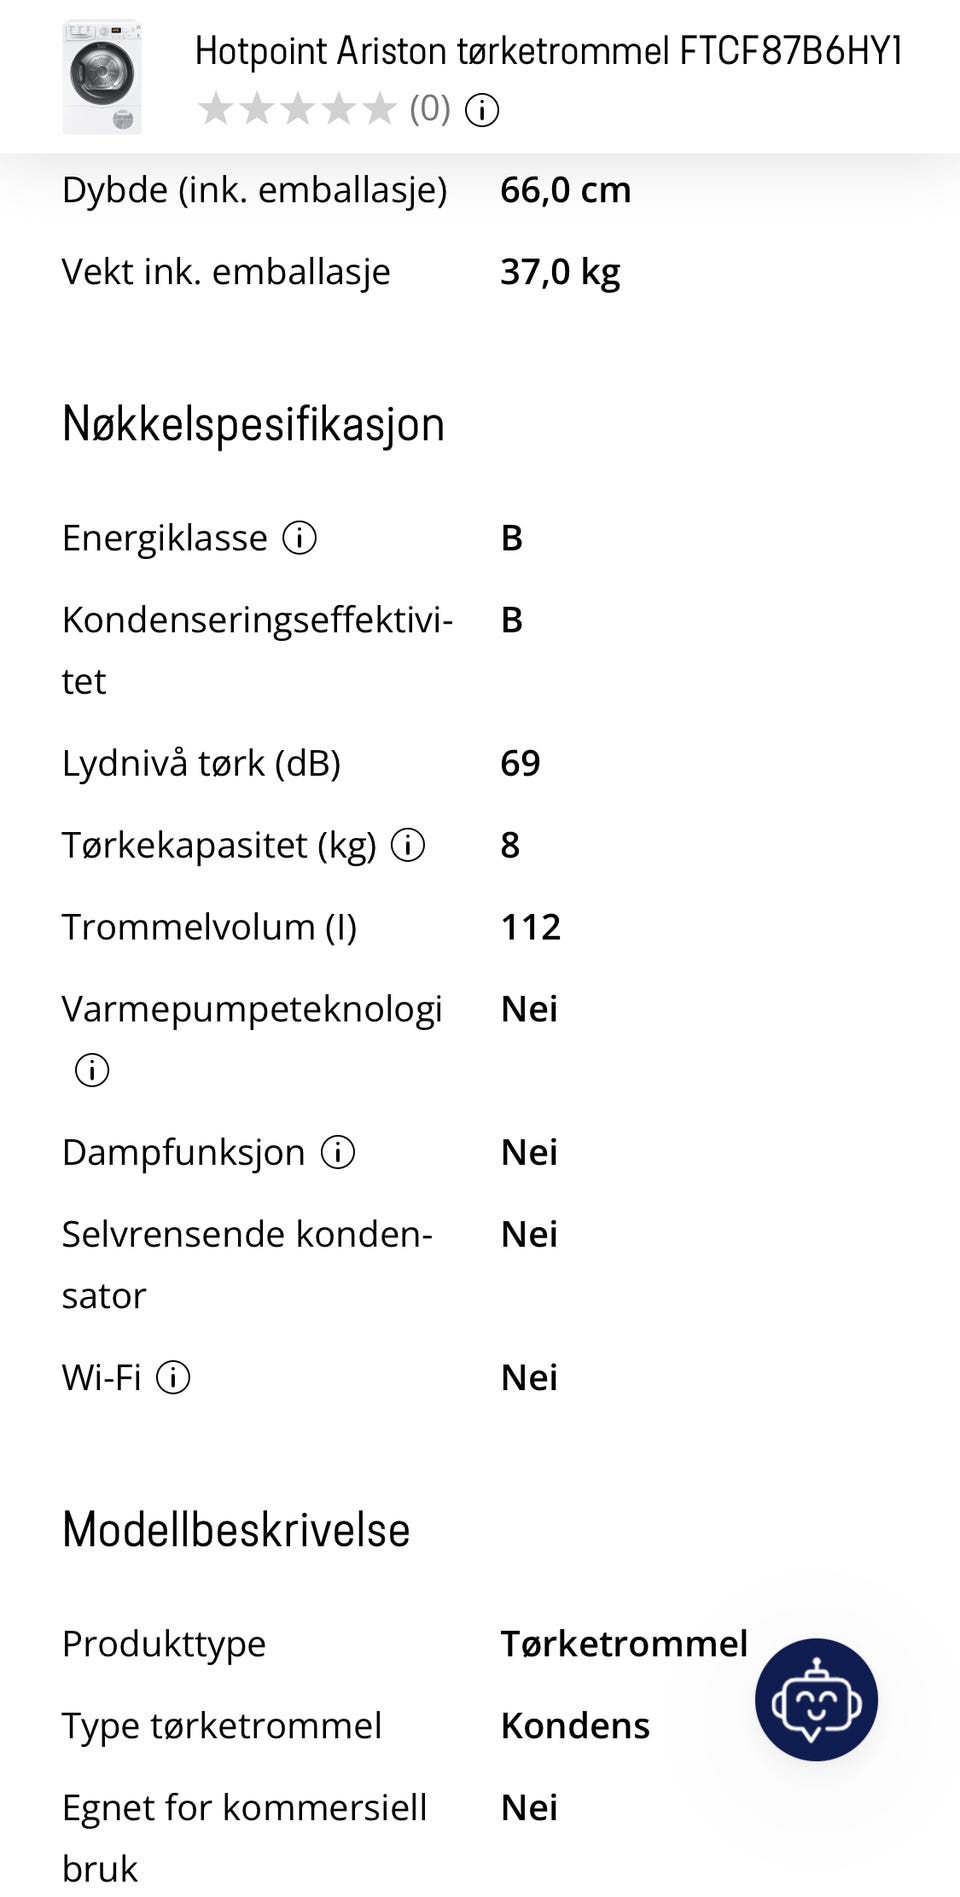Click the info icon next to Energiklasse

pos(299,538)
